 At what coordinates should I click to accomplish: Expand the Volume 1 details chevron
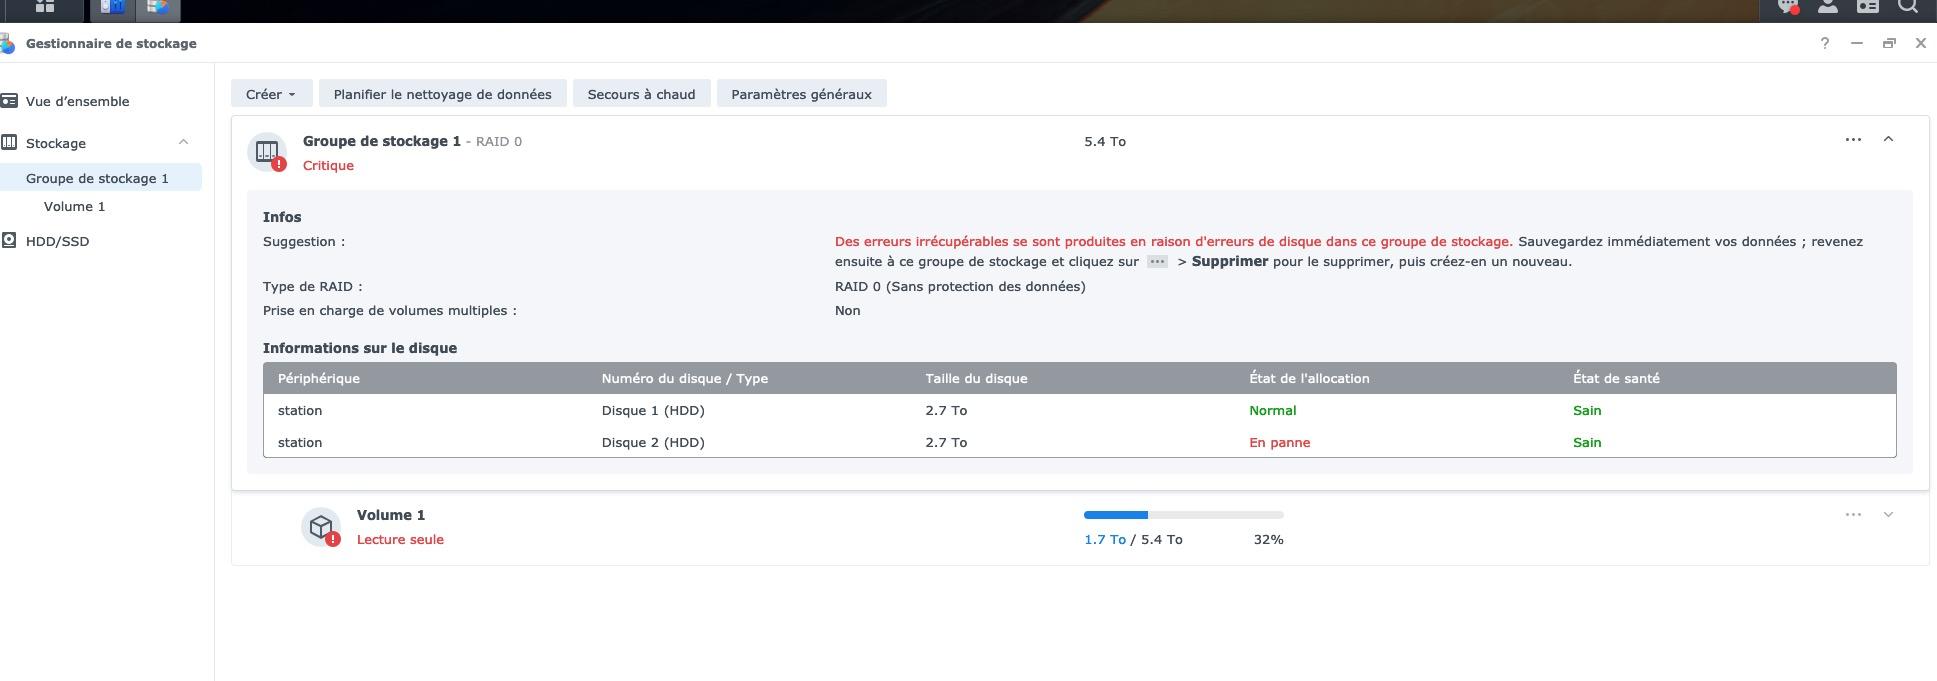(1888, 514)
